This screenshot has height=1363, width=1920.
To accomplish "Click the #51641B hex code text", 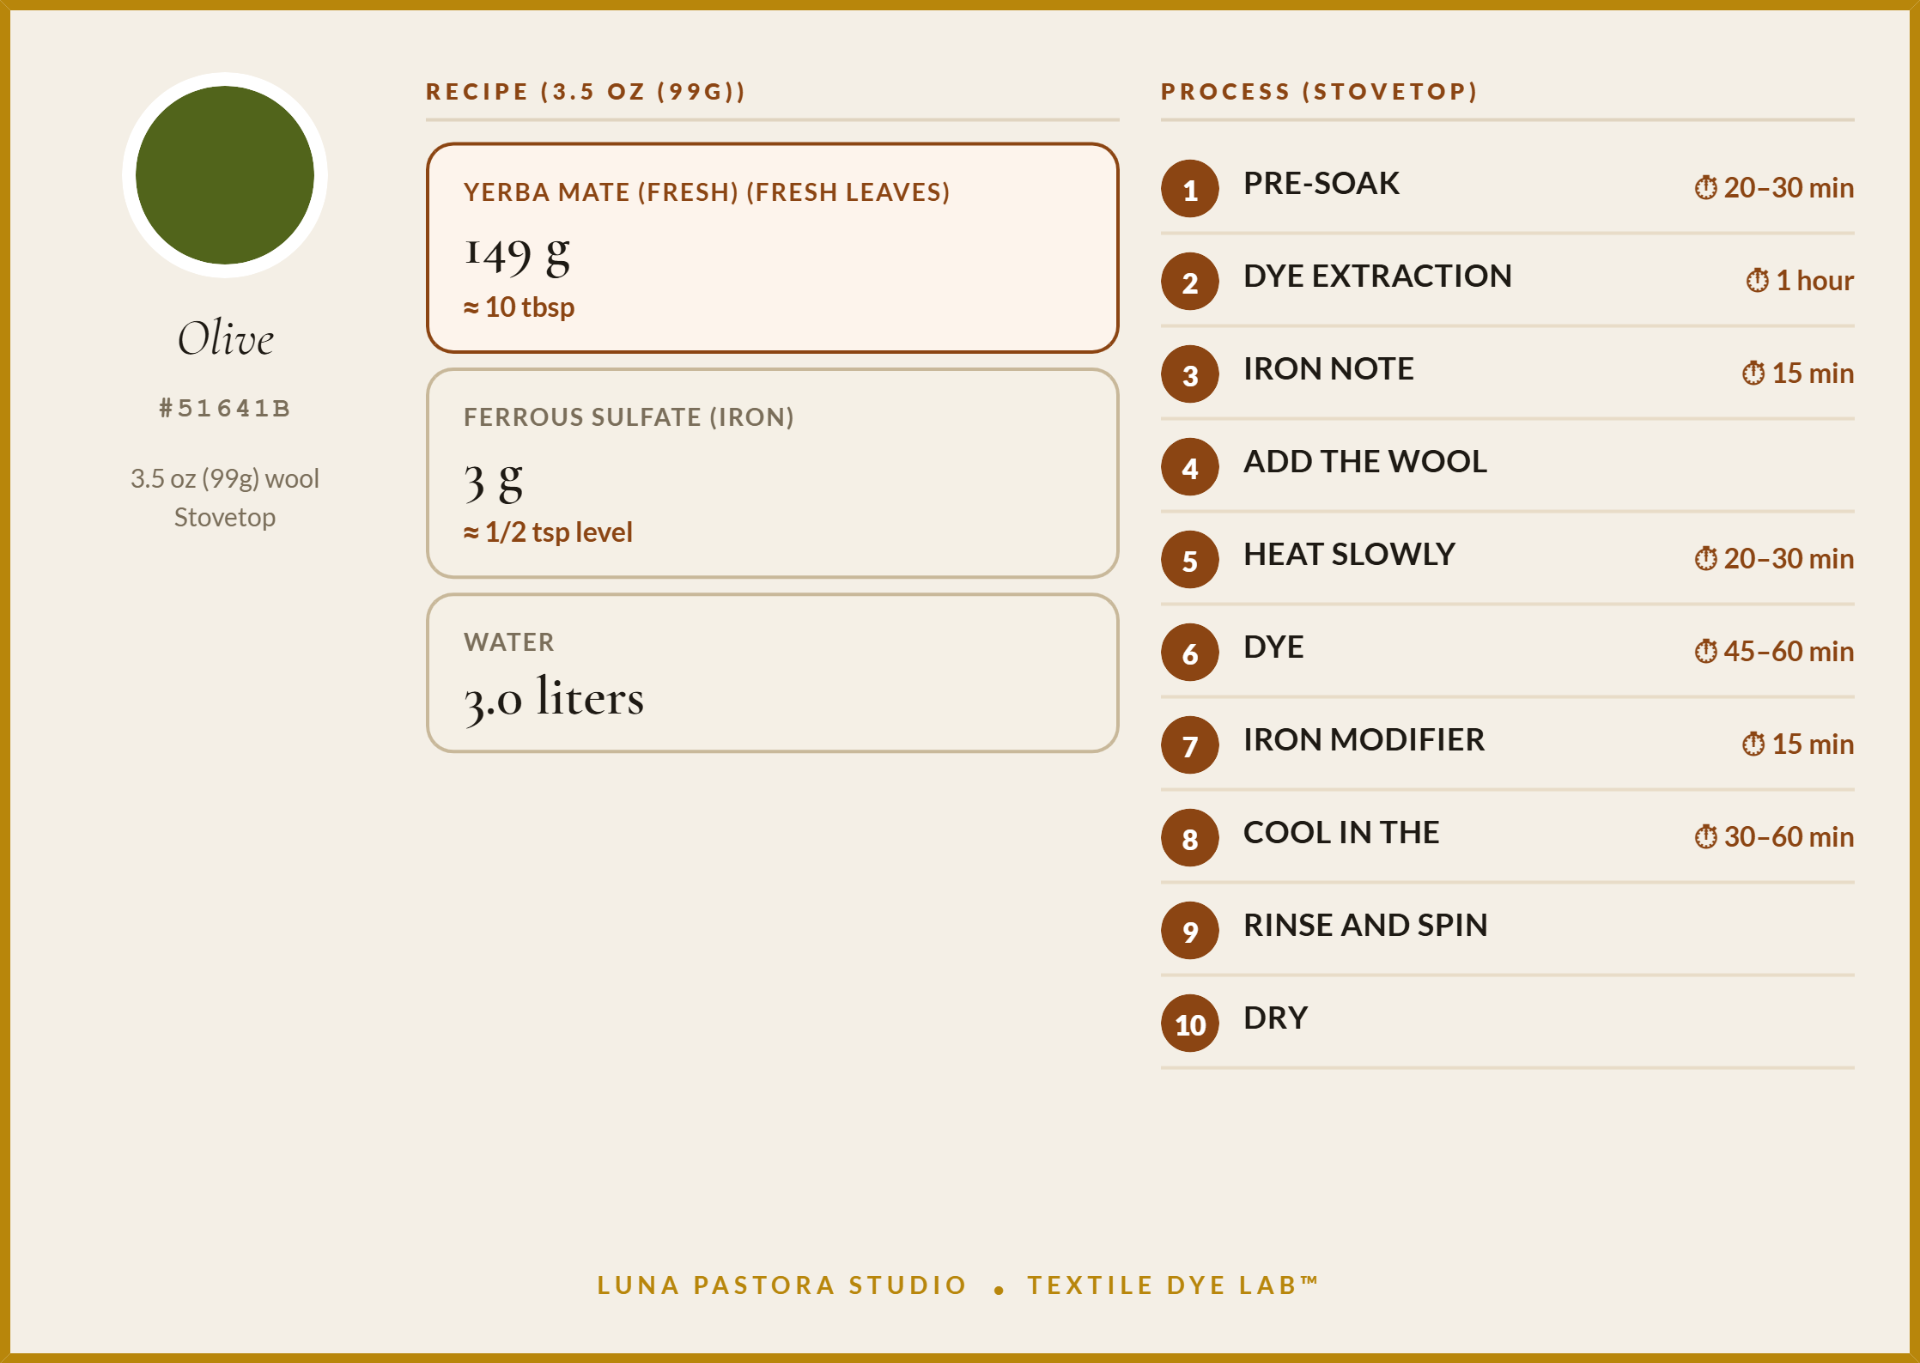I will 225,408.
